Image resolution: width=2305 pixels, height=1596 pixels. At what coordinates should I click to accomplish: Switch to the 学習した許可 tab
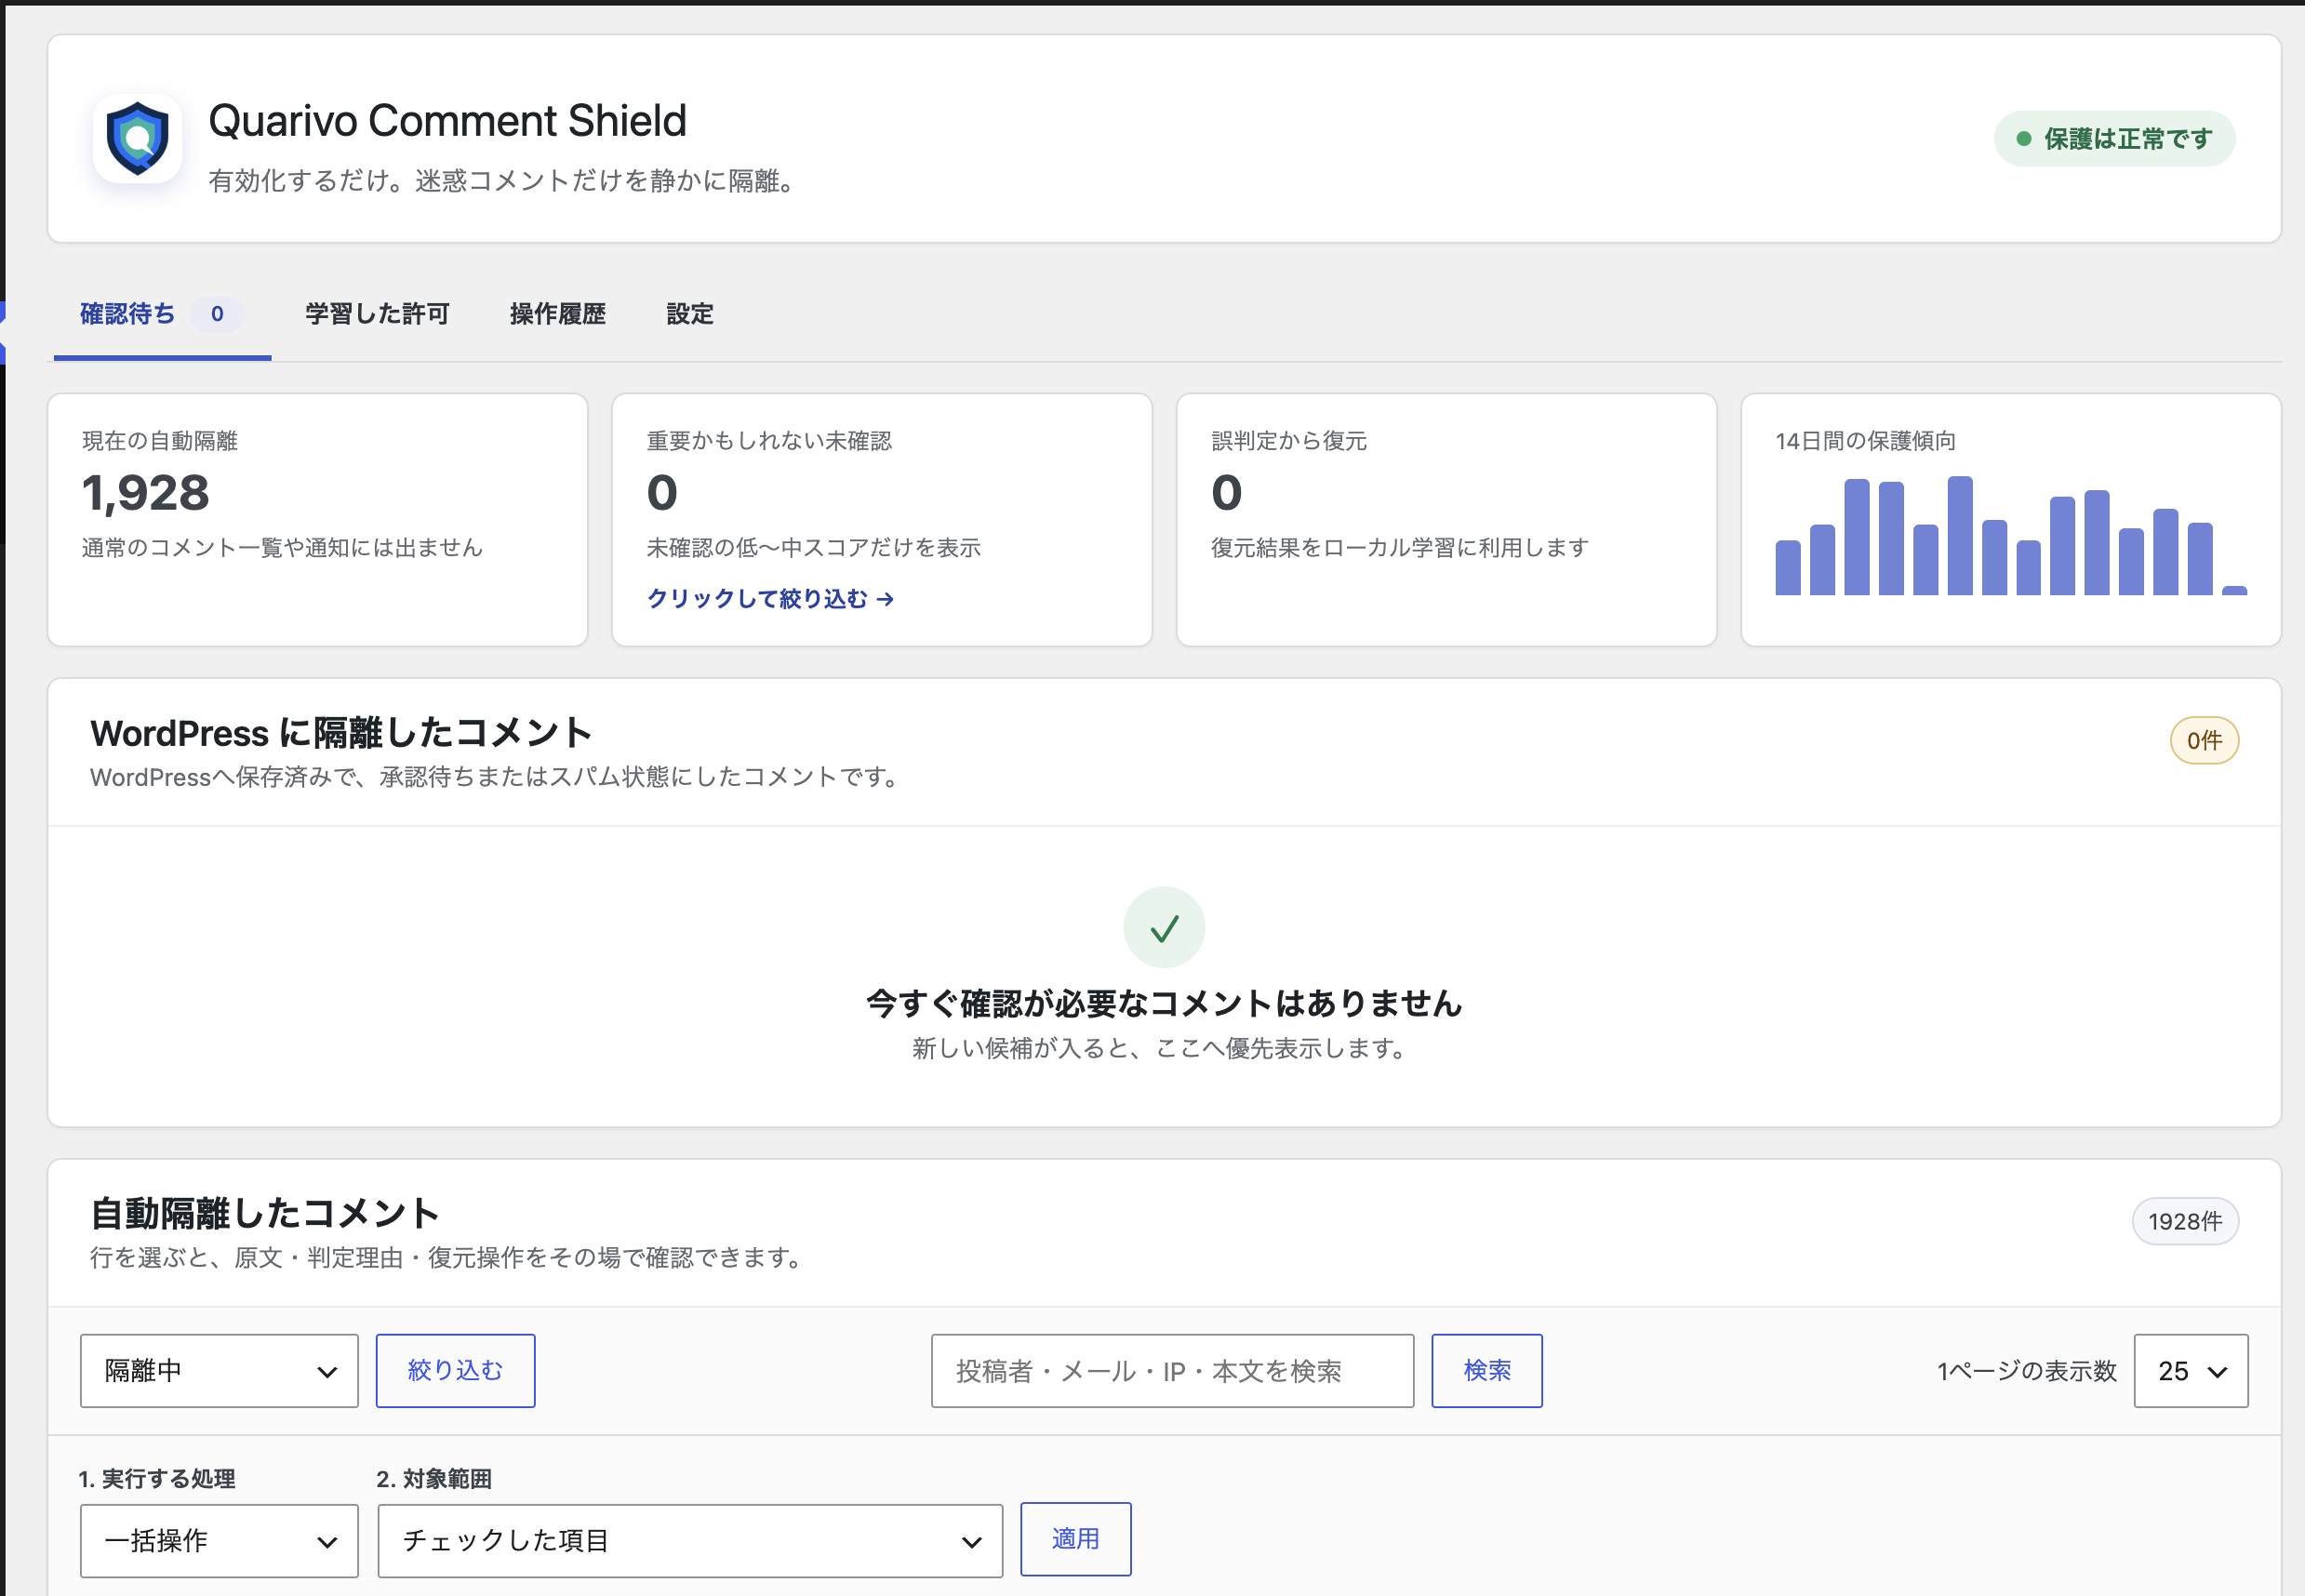click(x=377, y=314)
